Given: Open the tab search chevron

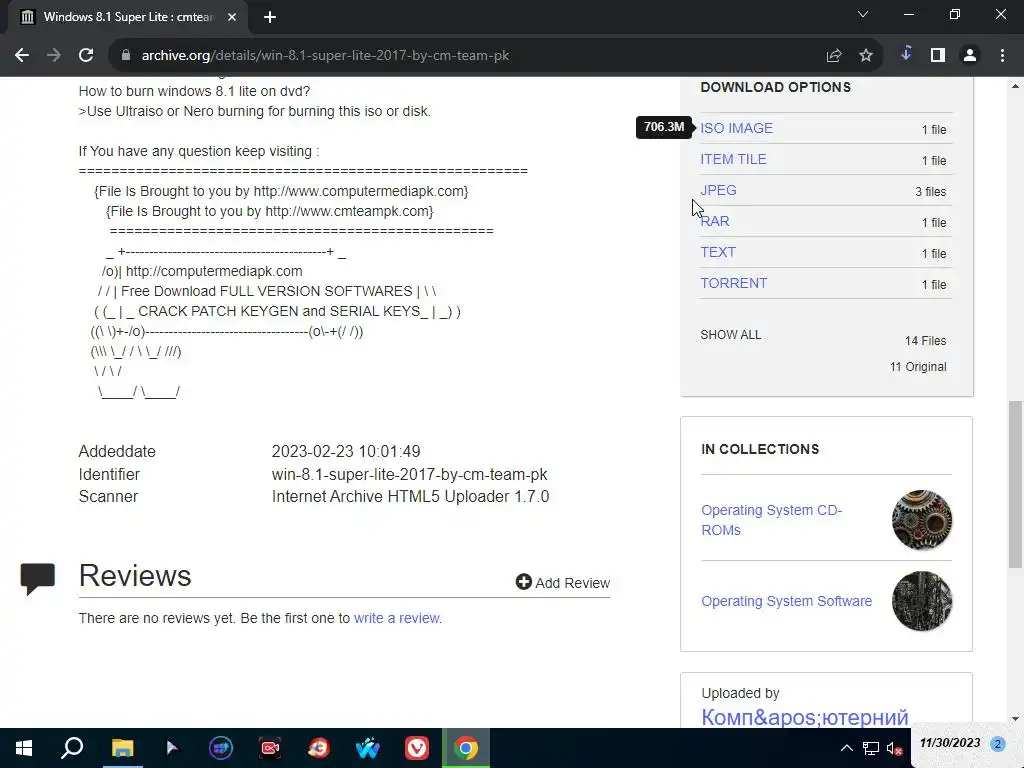Looking at the screenshot, I should 863,14.
